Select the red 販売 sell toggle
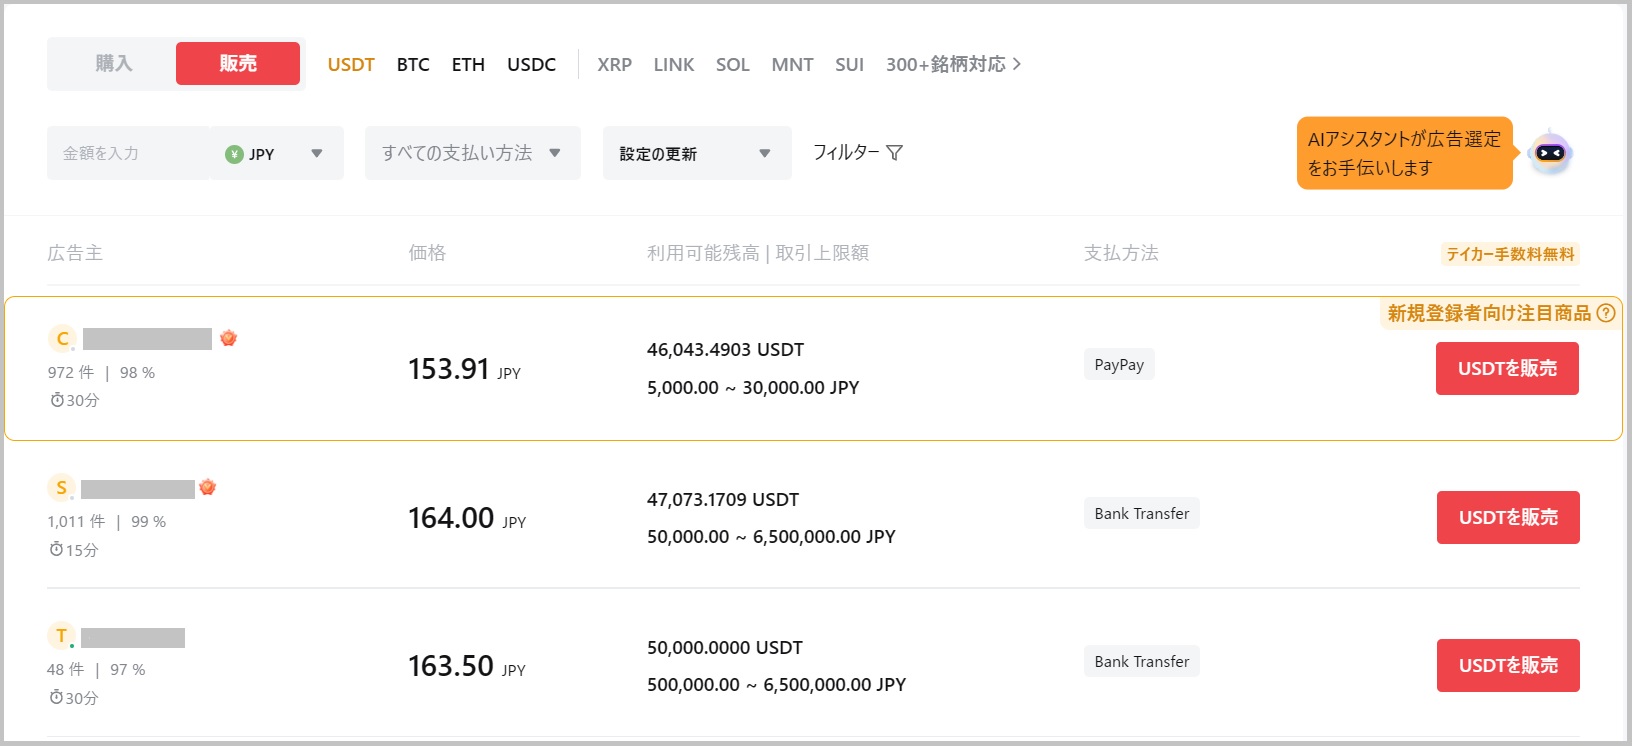 pos(238,64)
